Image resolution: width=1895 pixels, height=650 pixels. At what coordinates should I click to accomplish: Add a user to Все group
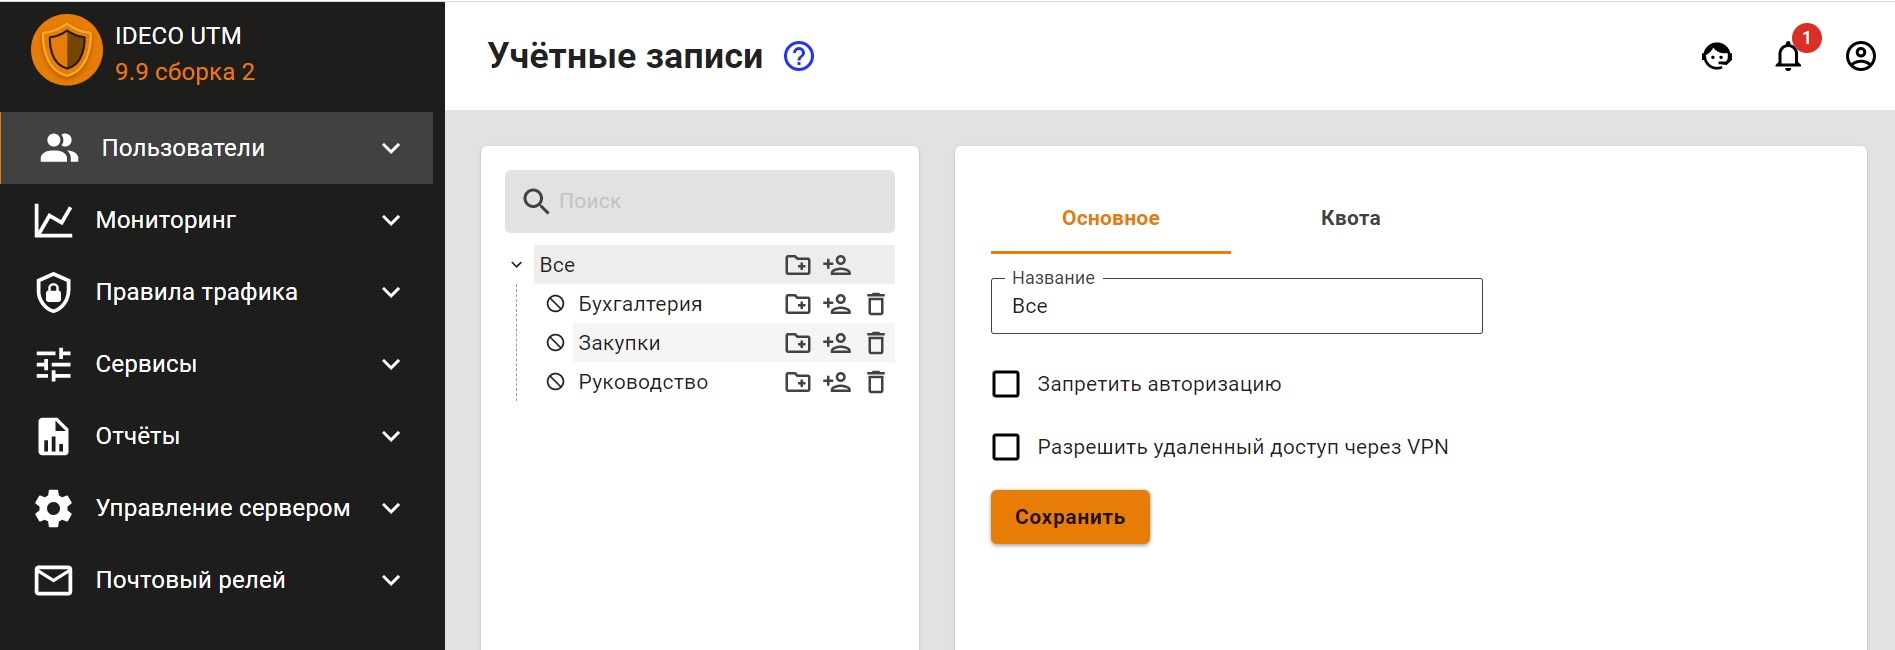coord(837,265)
